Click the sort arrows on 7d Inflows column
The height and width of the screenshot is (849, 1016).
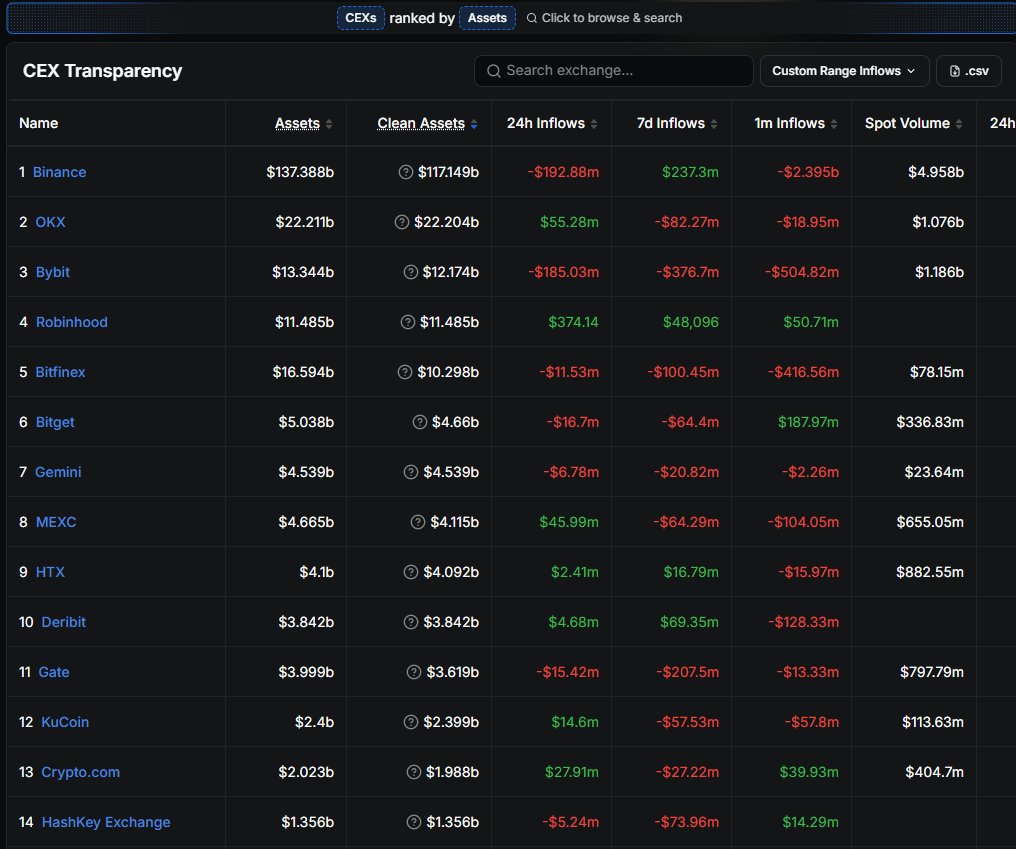pos(714,124)
